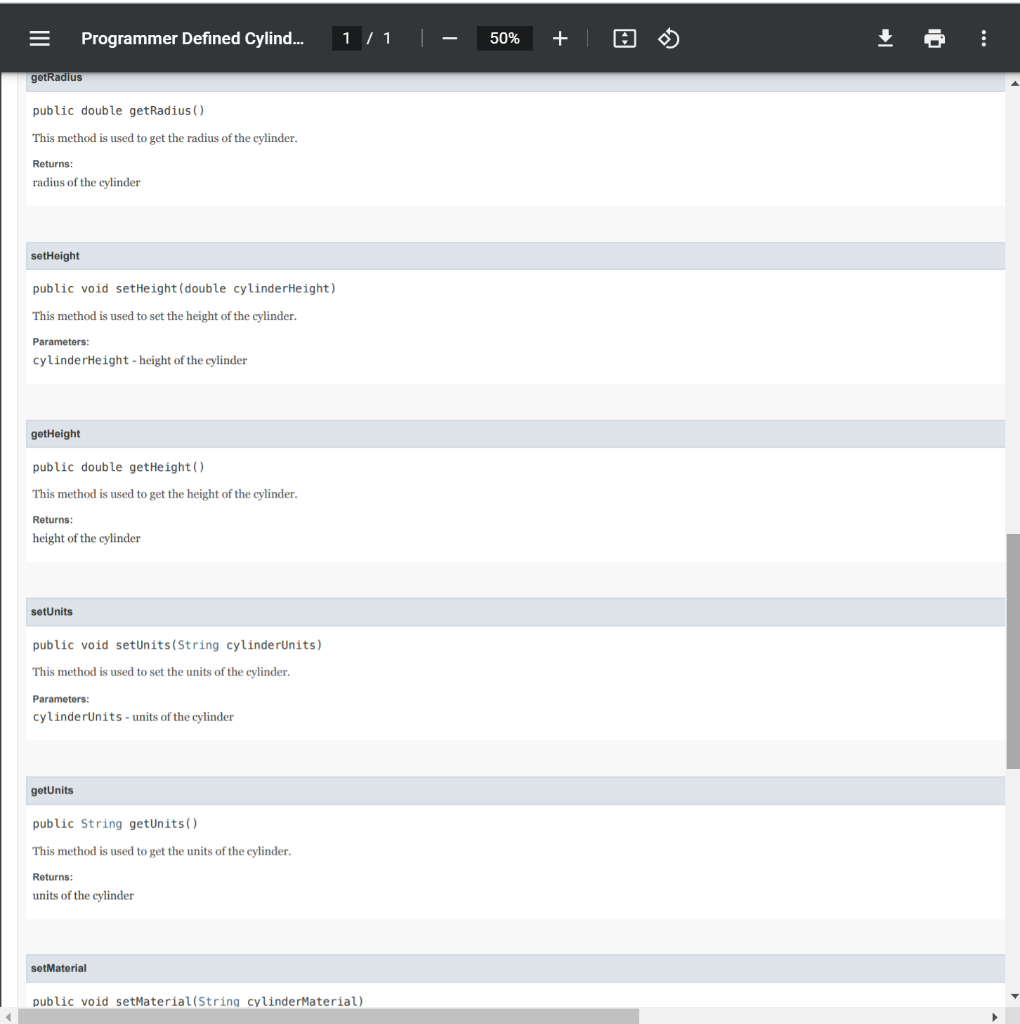This screenshot has height=1024, width=1020.
Task: Zoom out on the document
Action: (x=449, y=38)
